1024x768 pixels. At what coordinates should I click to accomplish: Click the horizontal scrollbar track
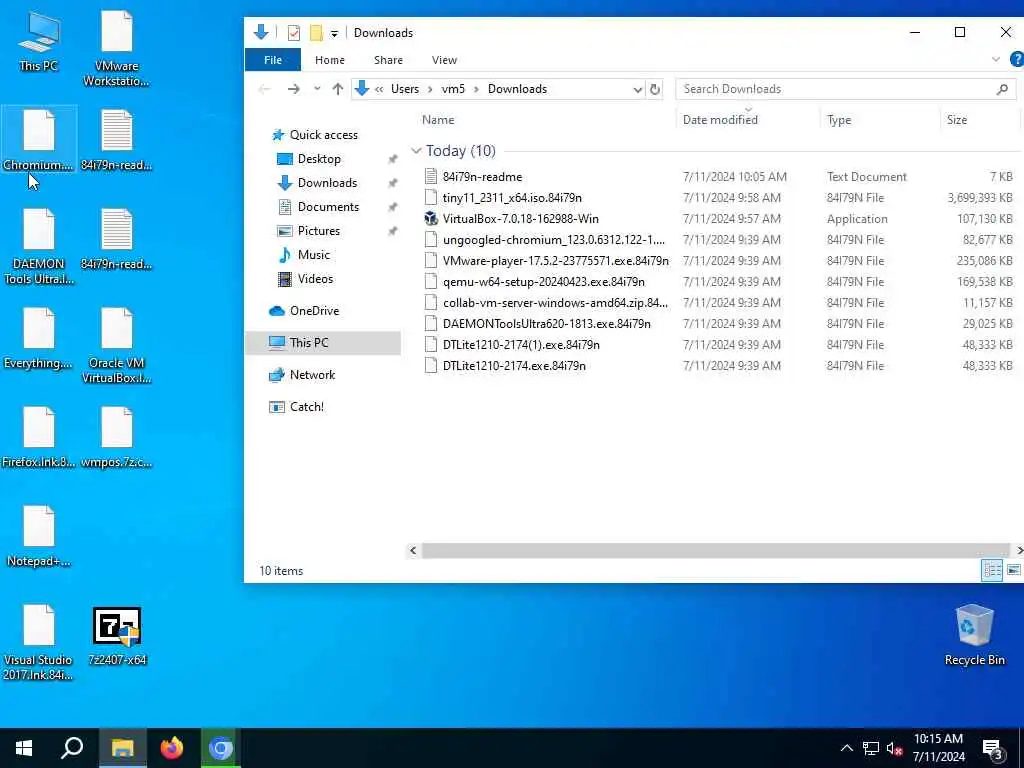click(x=715, y=551)
